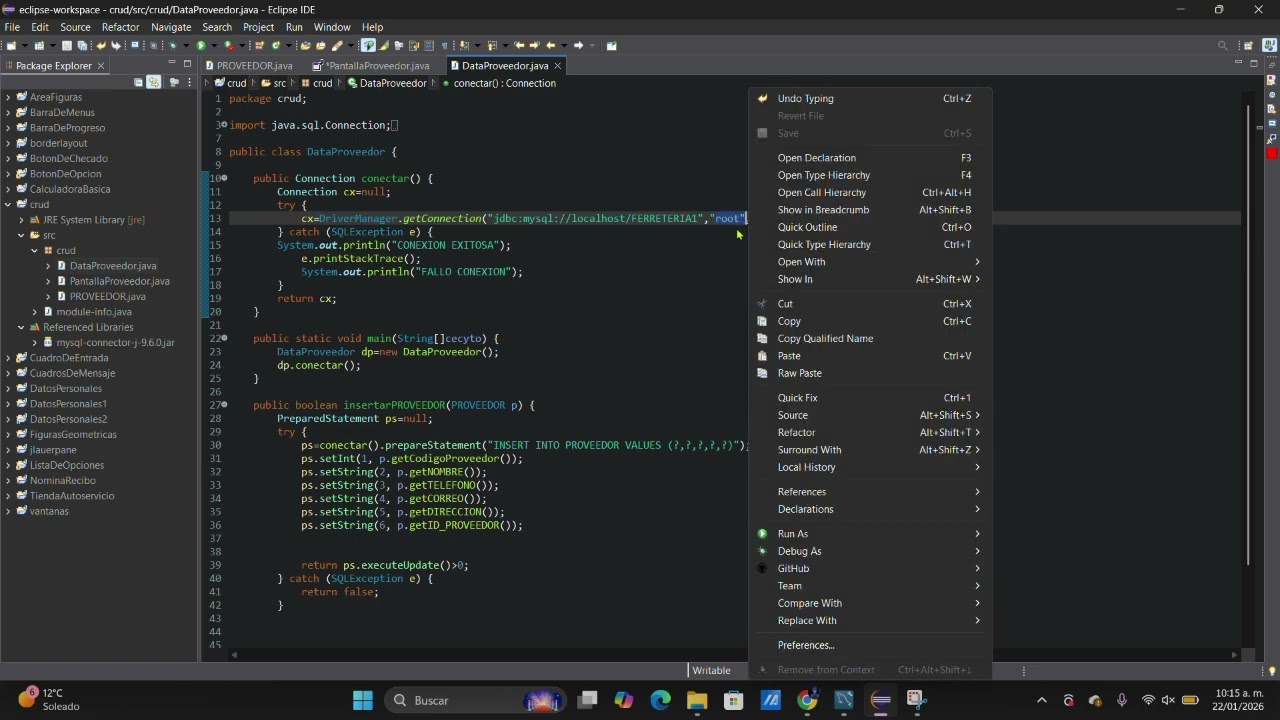Image resolution: width=1280 pixels, height=720 pixels.
Task: Expand the AreaFiguras project node
Action: (x=8, y=97)
